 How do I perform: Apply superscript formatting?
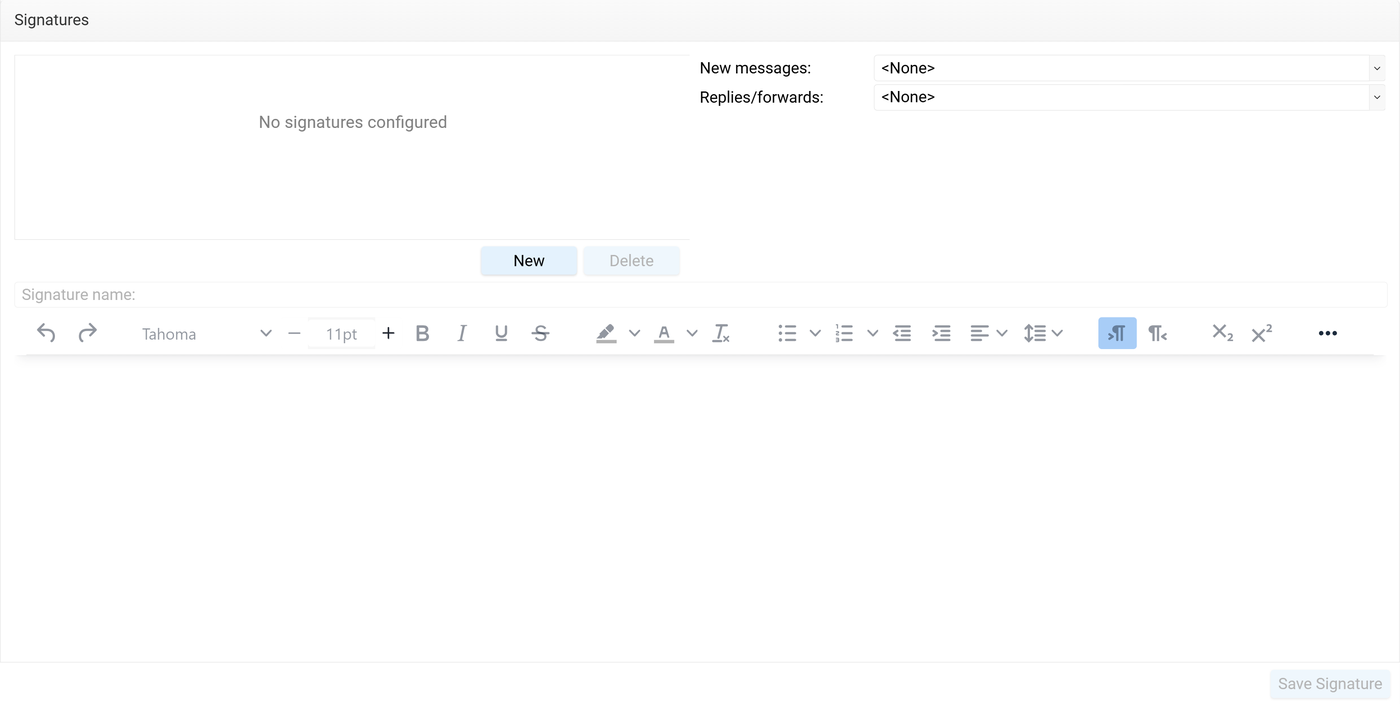(1262, 333)
